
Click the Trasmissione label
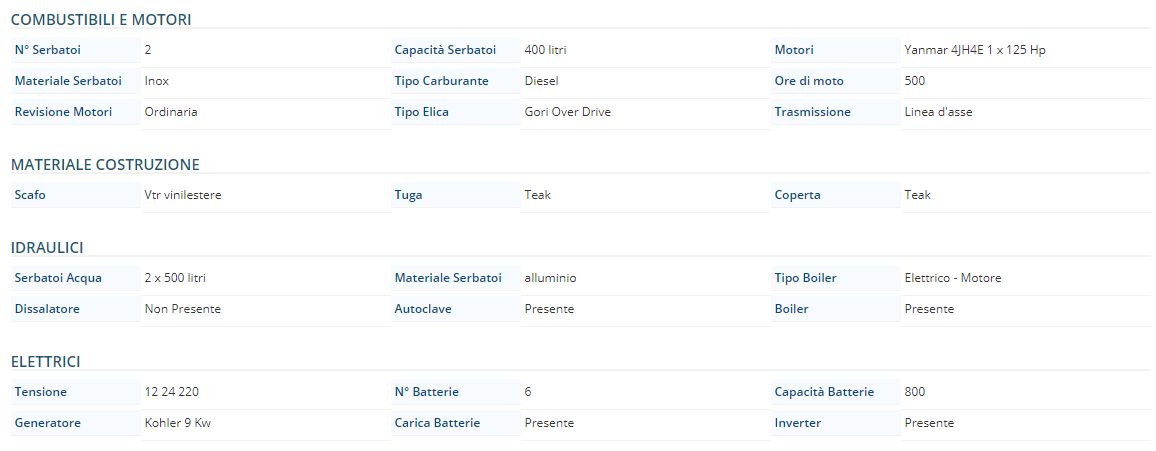click(x=812, y=112)
